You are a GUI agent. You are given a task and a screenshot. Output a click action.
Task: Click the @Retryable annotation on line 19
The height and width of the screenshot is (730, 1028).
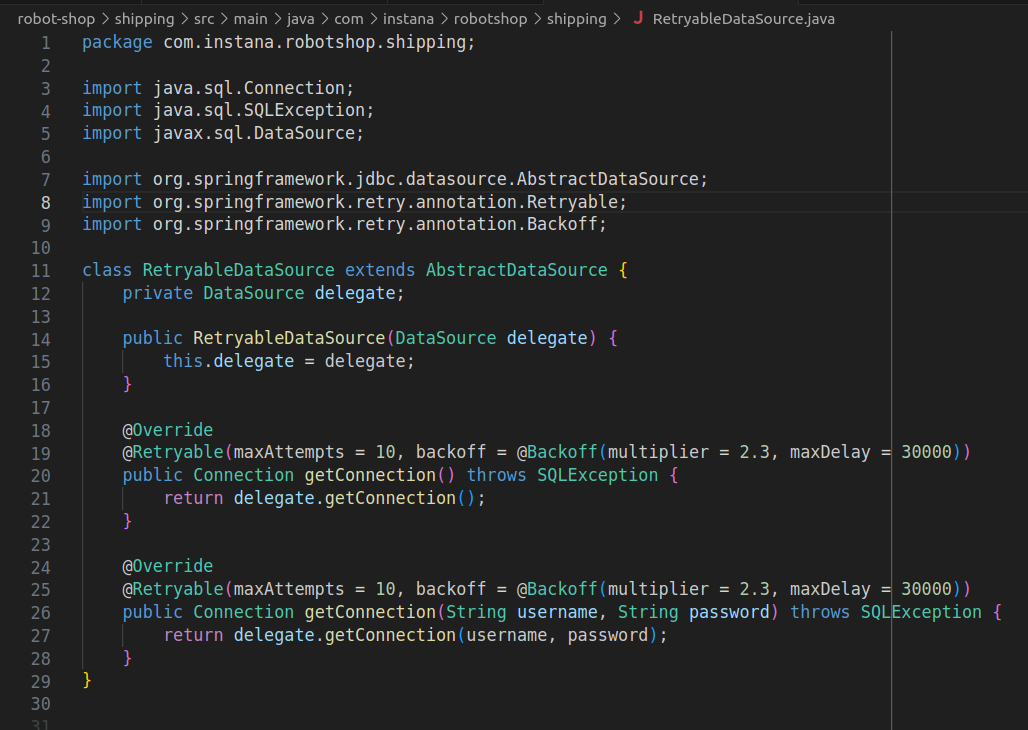[x=173, y=453]
